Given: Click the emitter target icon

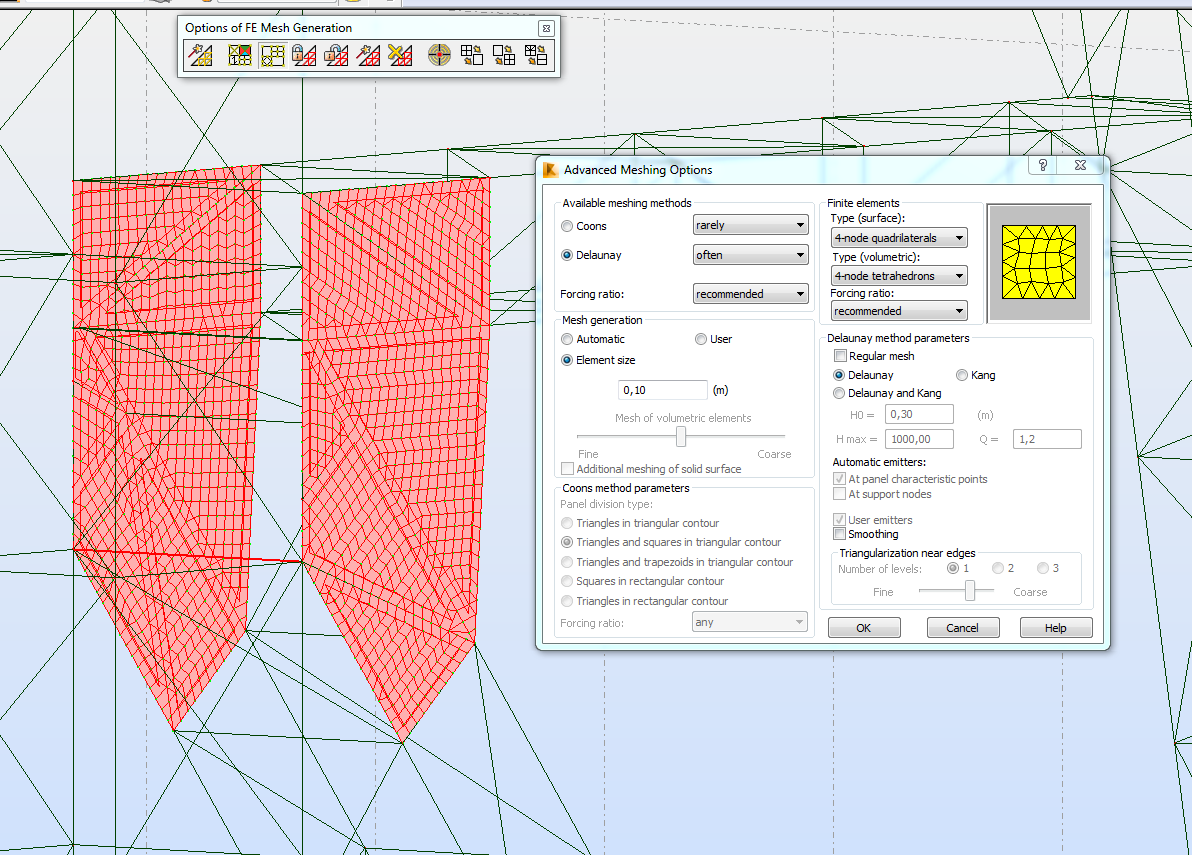Looking at the screenshot, I should point(438,55).
